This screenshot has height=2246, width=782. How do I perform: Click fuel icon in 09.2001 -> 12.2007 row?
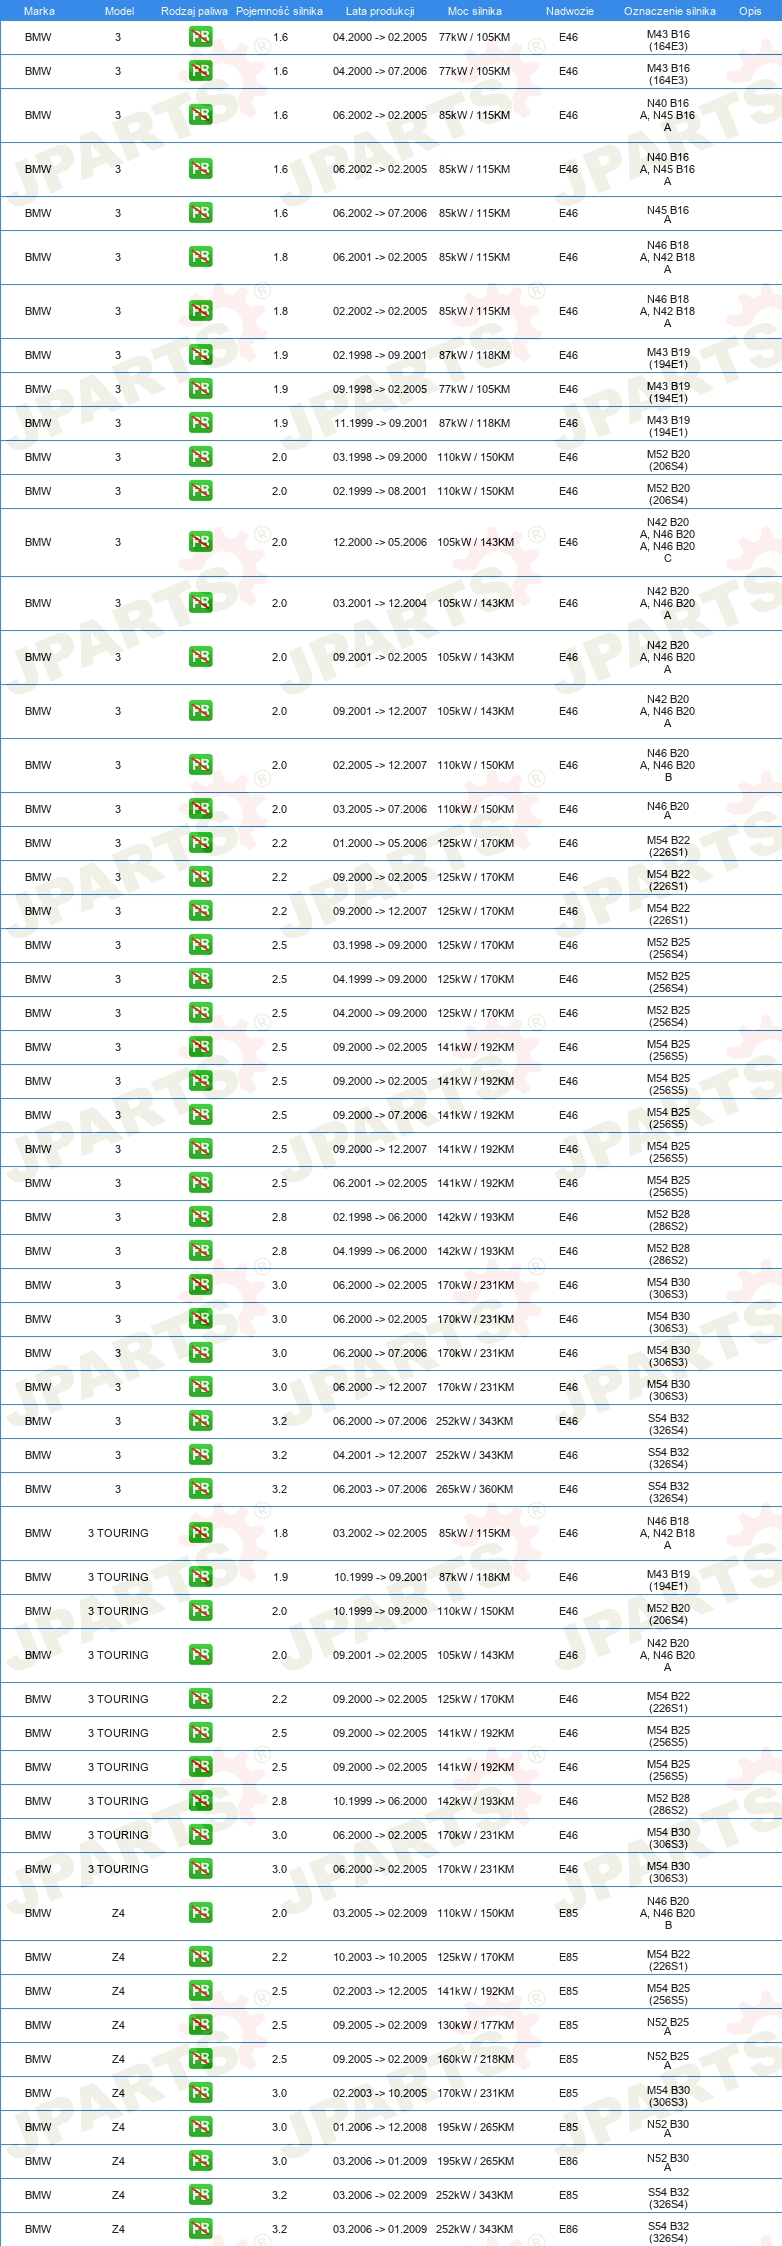pyautogui.click(x=200, y=711)
